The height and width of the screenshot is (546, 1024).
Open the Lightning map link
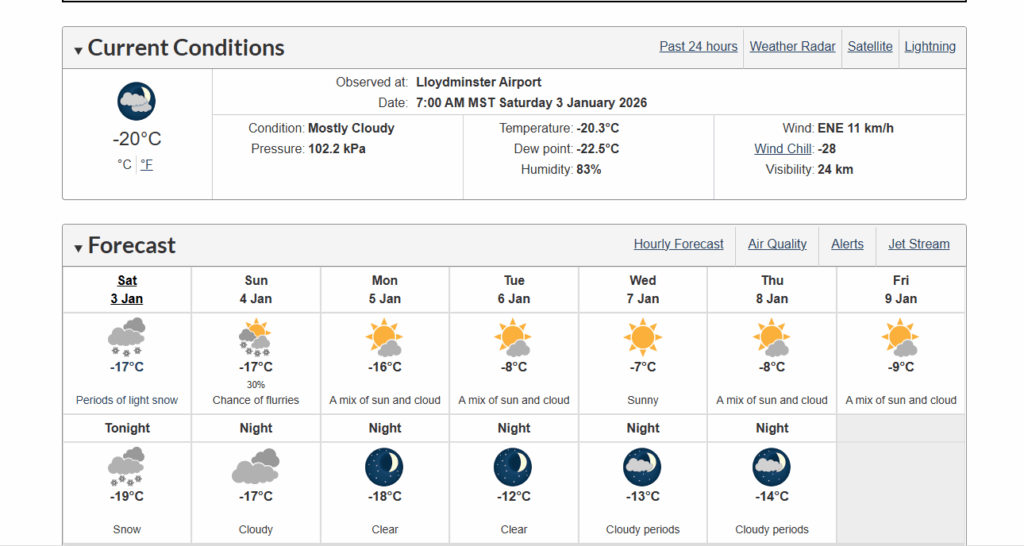[930, 46]
